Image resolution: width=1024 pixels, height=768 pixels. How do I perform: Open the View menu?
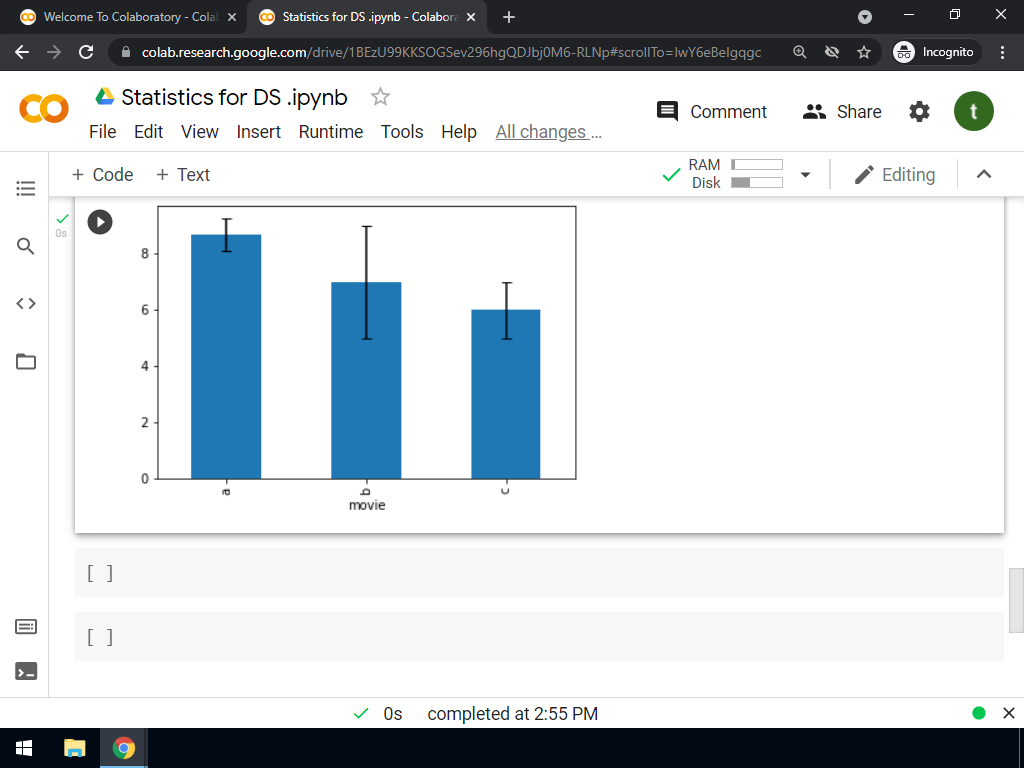click(x=199, y=132)
